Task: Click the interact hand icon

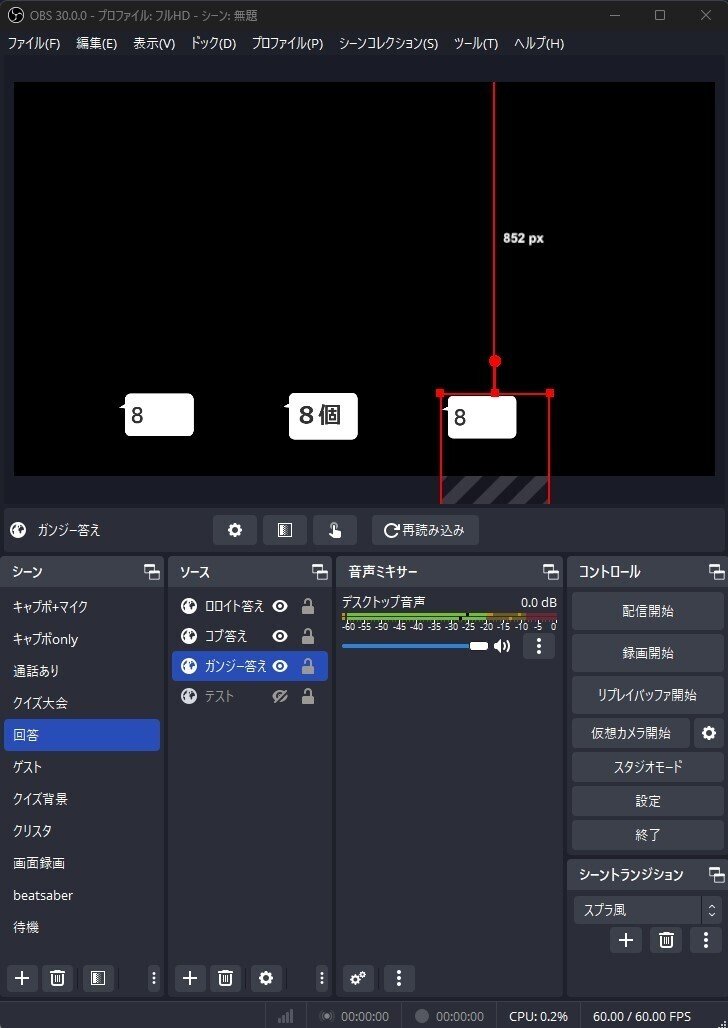Action: [x=334, y=530]
